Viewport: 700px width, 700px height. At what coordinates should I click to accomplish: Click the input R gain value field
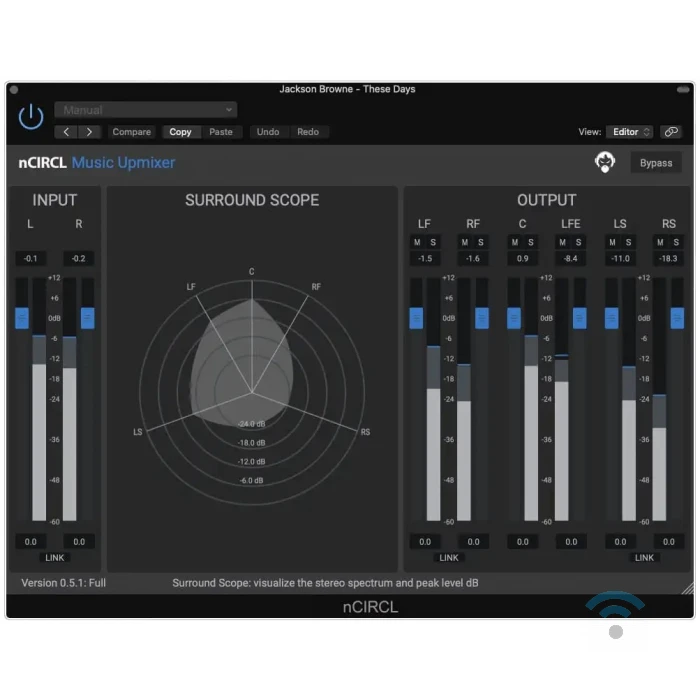pos(79,542)
